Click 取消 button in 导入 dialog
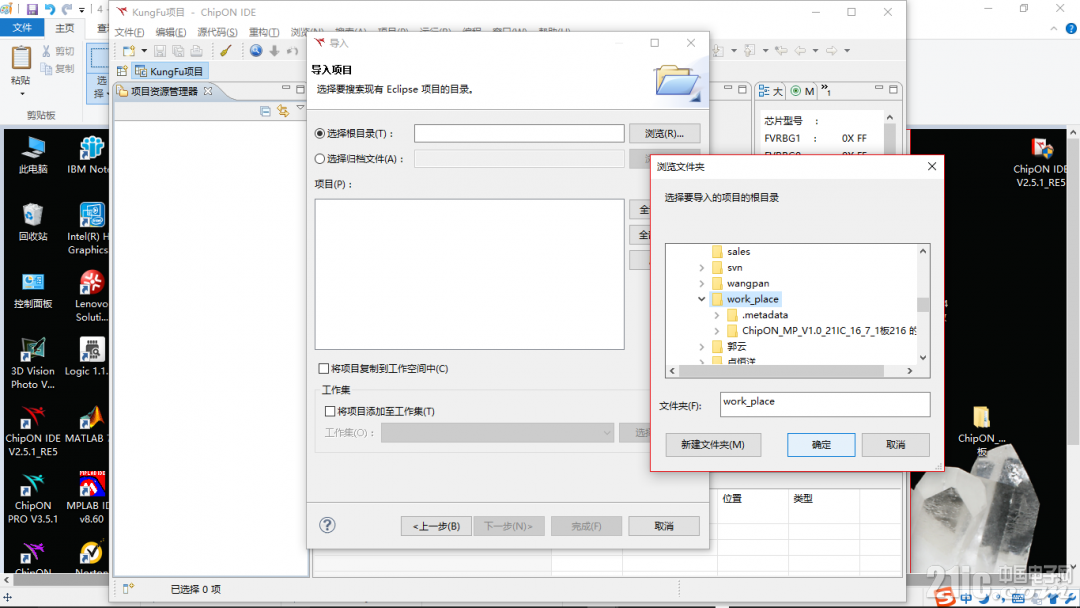Viewport: 1080px width, 608px height. (664, 526)
